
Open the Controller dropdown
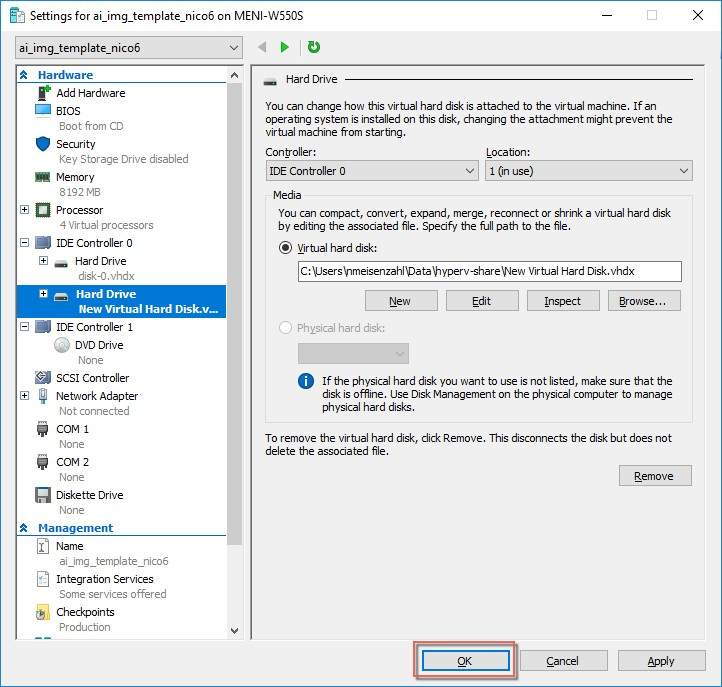pyautogui.click(x=371, y=171)
